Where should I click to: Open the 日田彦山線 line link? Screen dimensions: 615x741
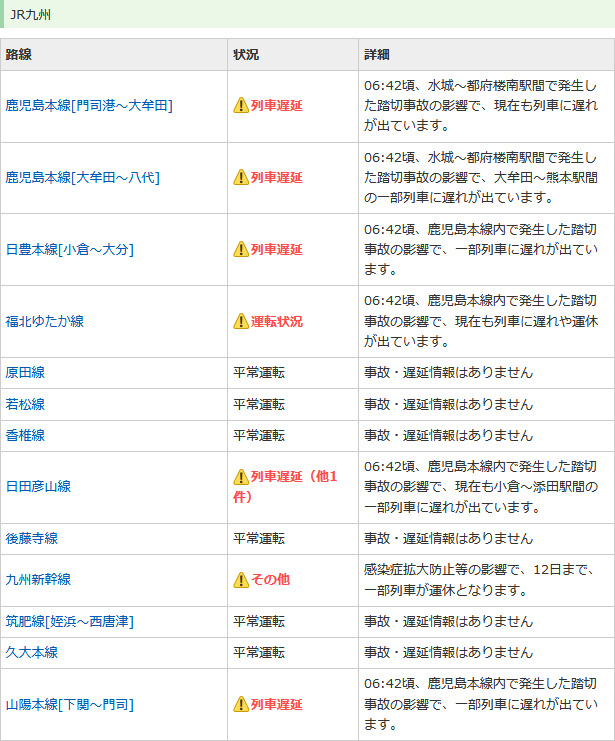pyautogui.click(x=38, y=486)
